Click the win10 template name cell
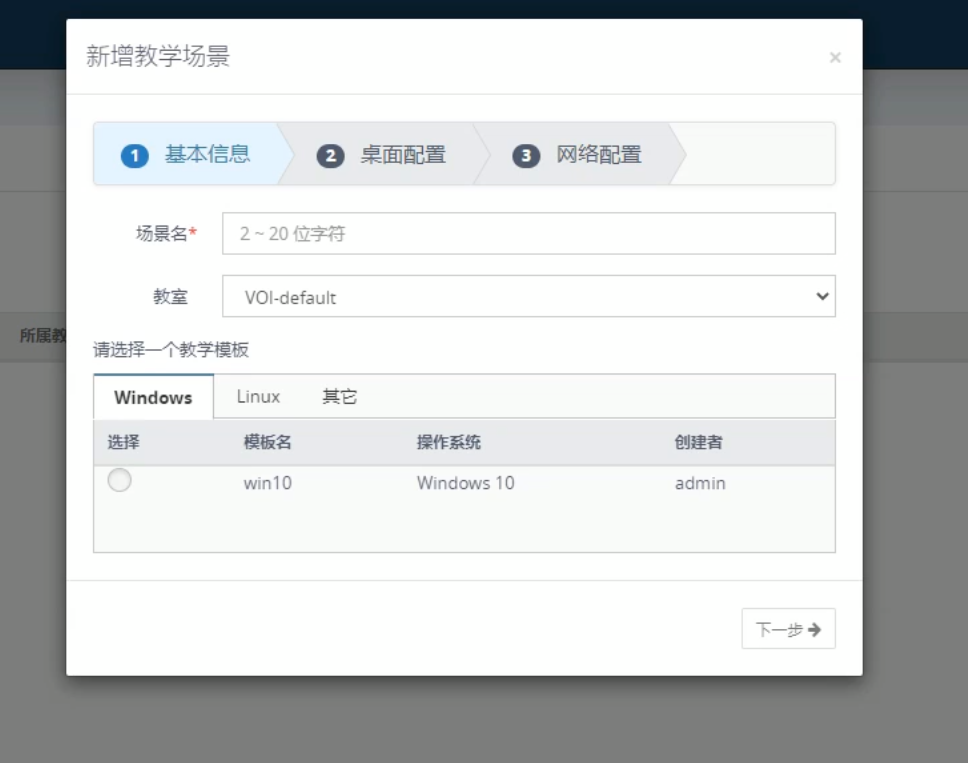 [268, 484]
